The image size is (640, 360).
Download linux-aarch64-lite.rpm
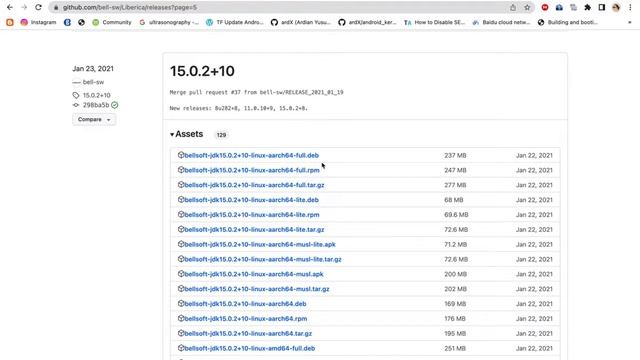coord(252,215)
